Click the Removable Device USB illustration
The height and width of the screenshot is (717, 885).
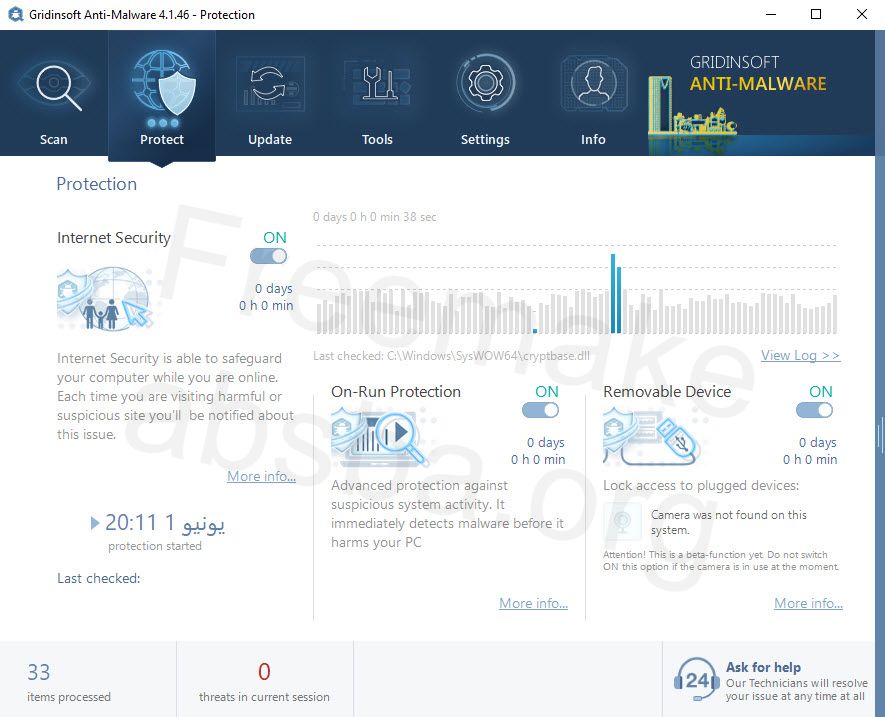pyautogui.click(x=651, y=438)
